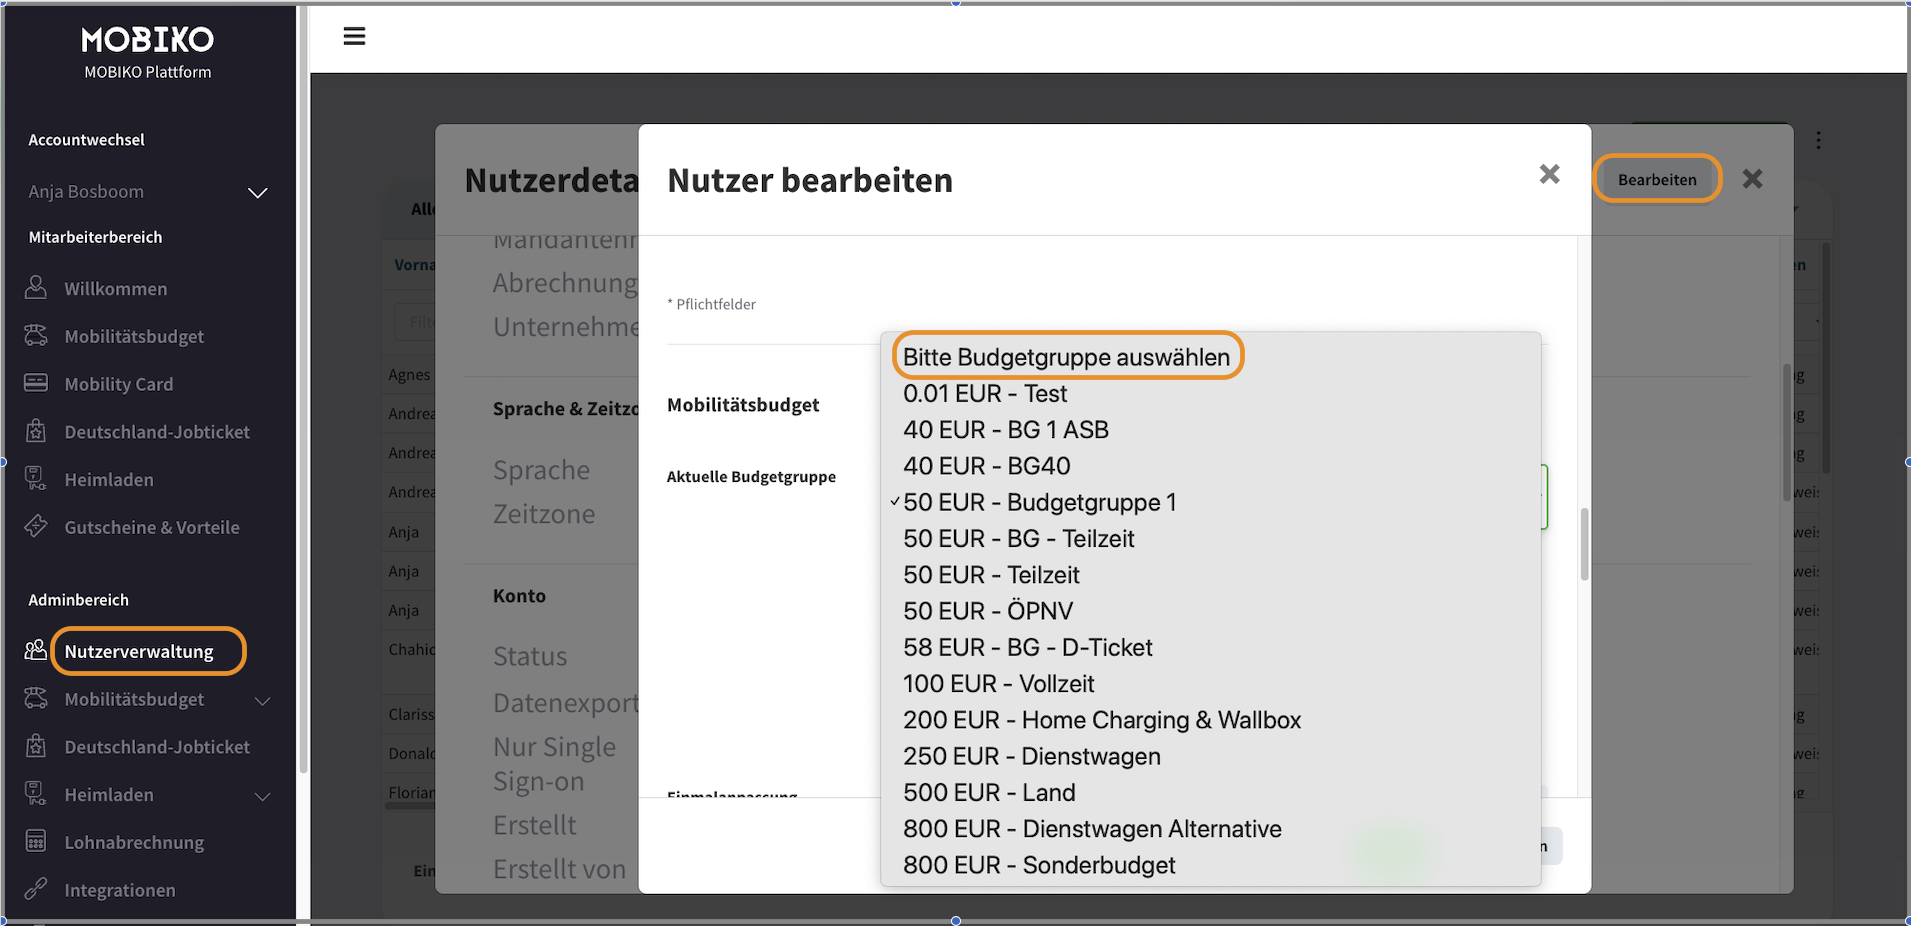Choose 250 EUR - Dienstwagen budget group
Viewport: 1911px width, 926px height.
point(1031,757)
